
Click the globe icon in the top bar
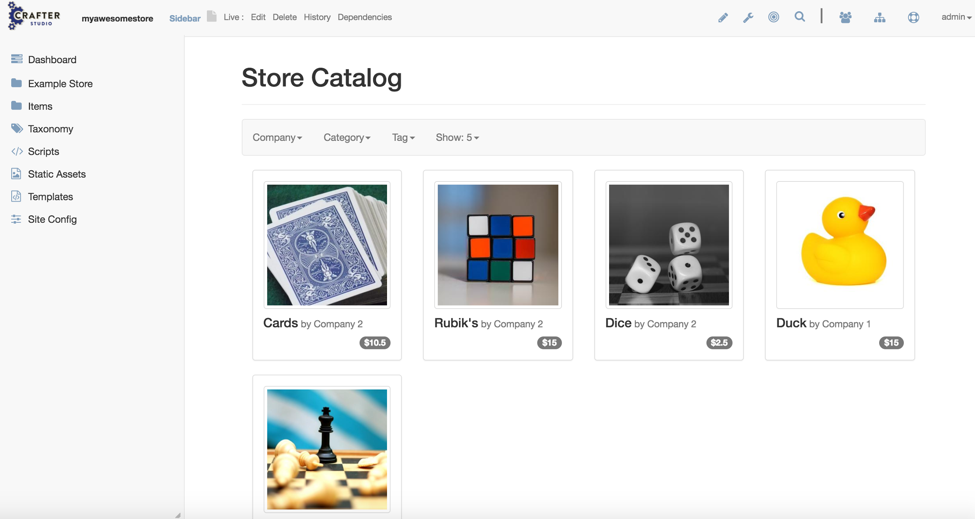click(x=914, y=17)
